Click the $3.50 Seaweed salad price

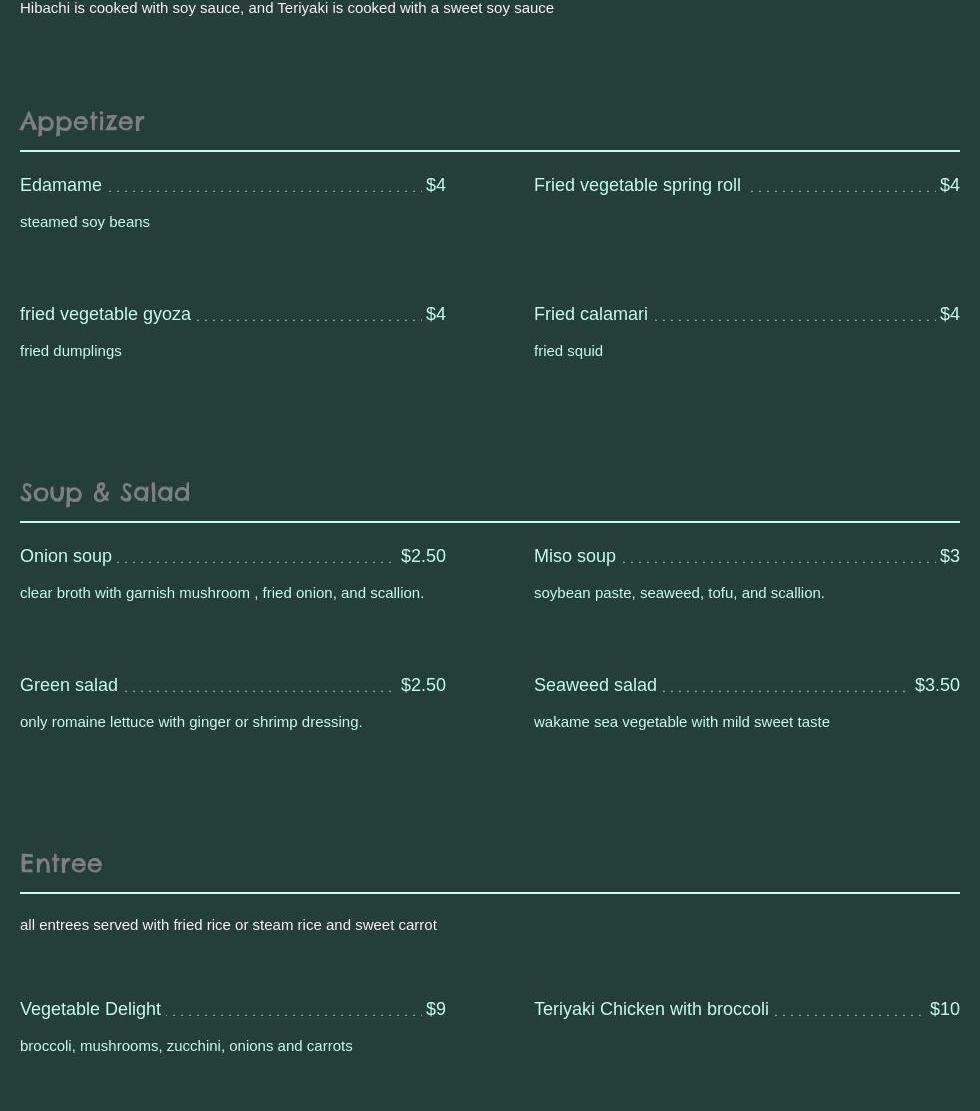click(937, 685)
